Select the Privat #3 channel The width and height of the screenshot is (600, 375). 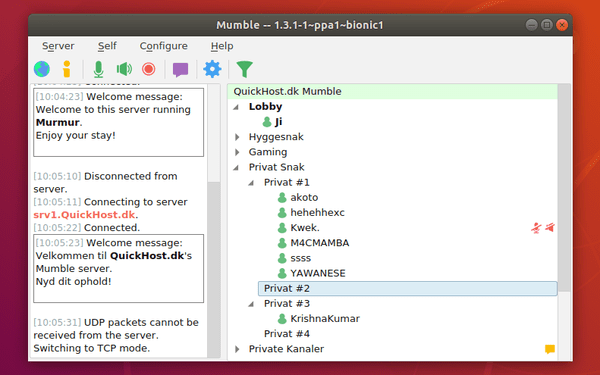(x=287, y=304)
